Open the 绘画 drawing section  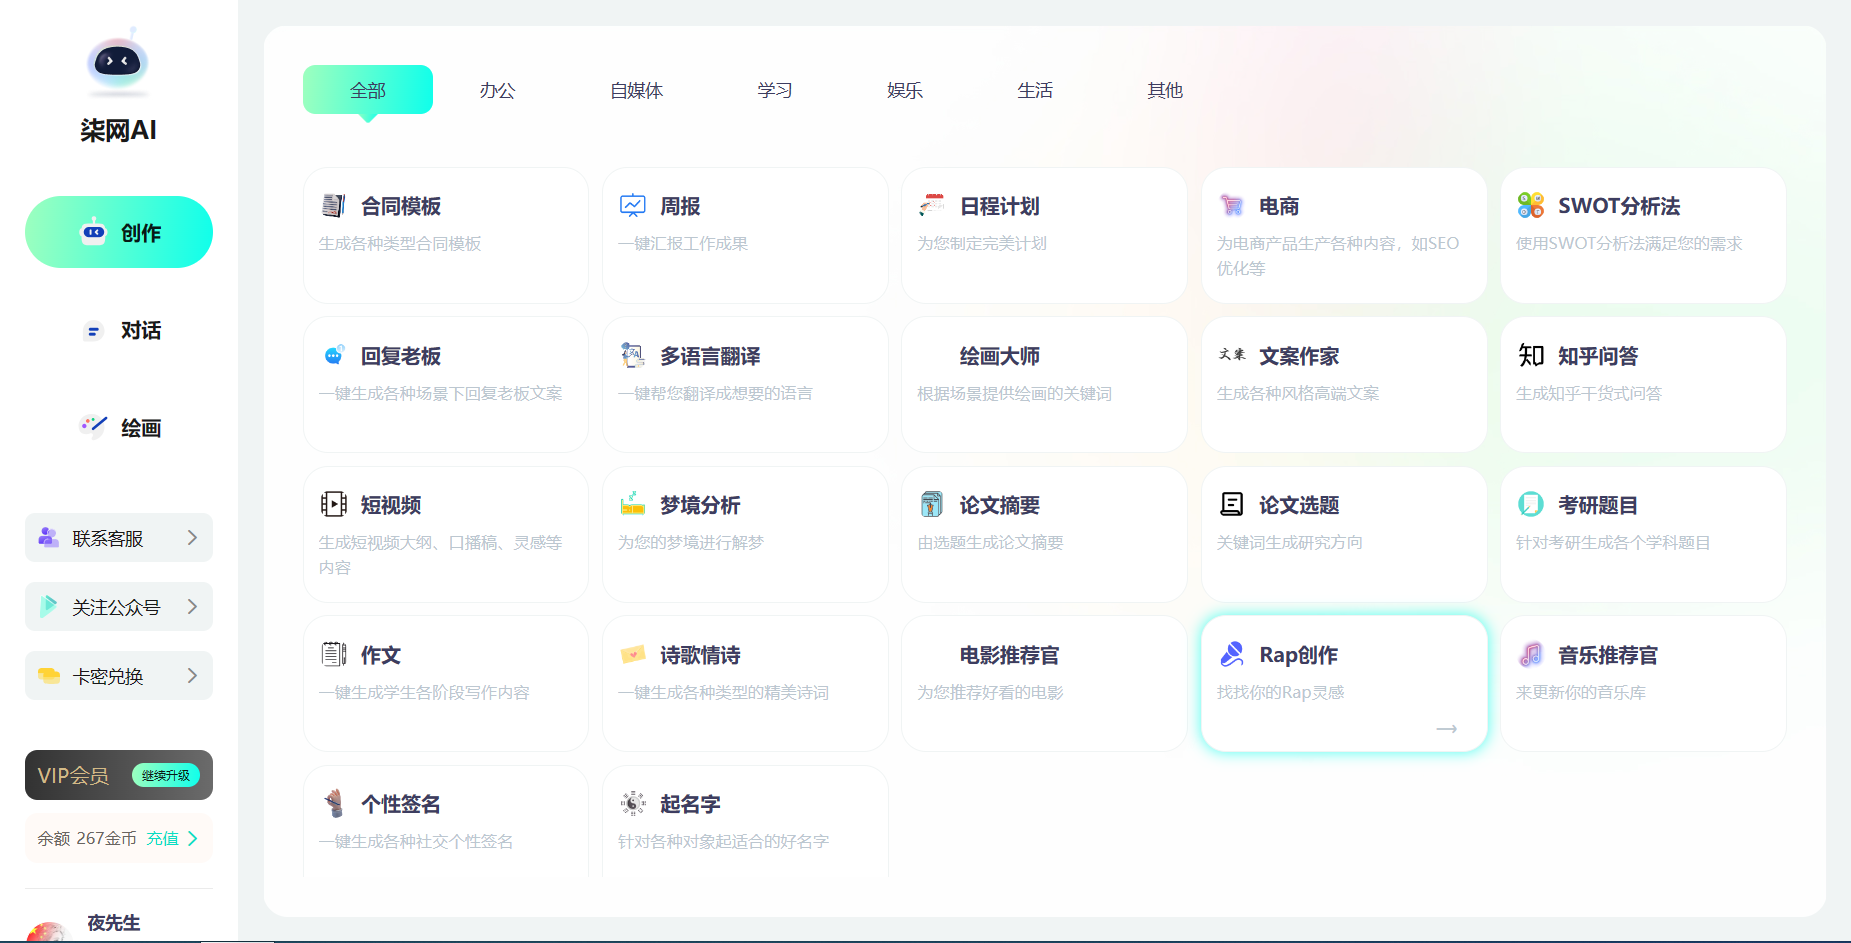coord(119,428)
